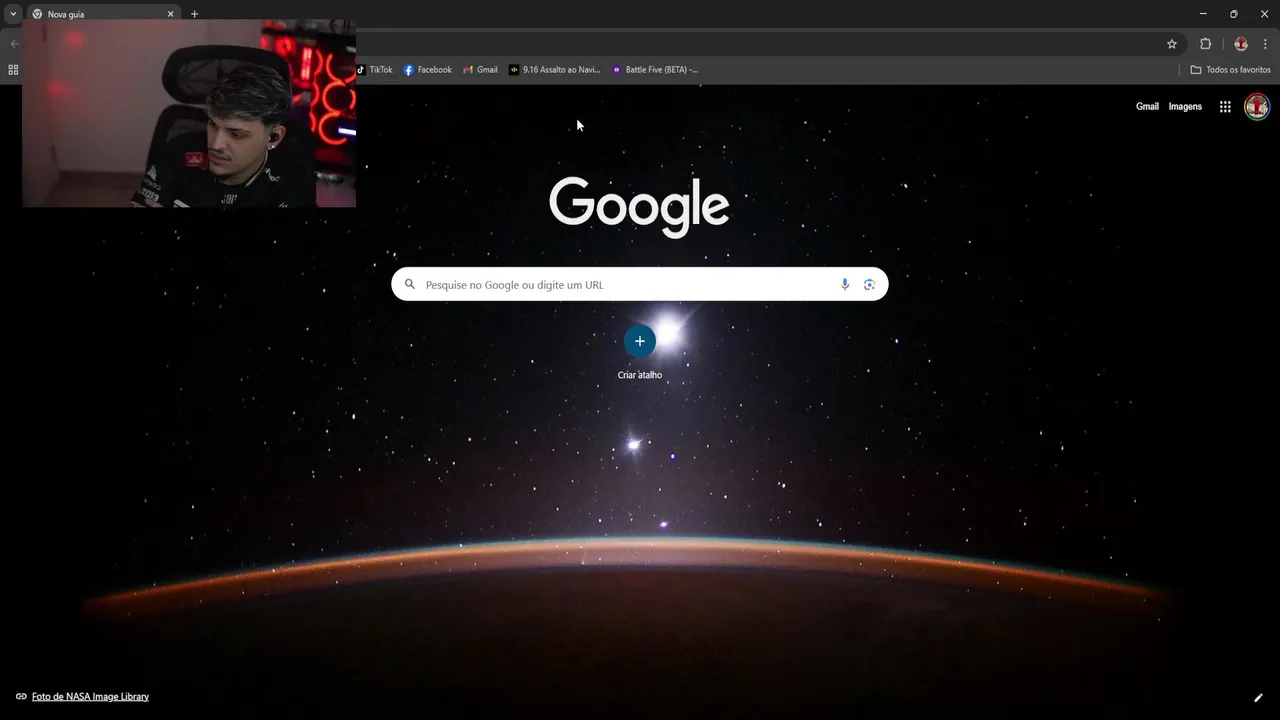Open Google account avatar

1257,107
